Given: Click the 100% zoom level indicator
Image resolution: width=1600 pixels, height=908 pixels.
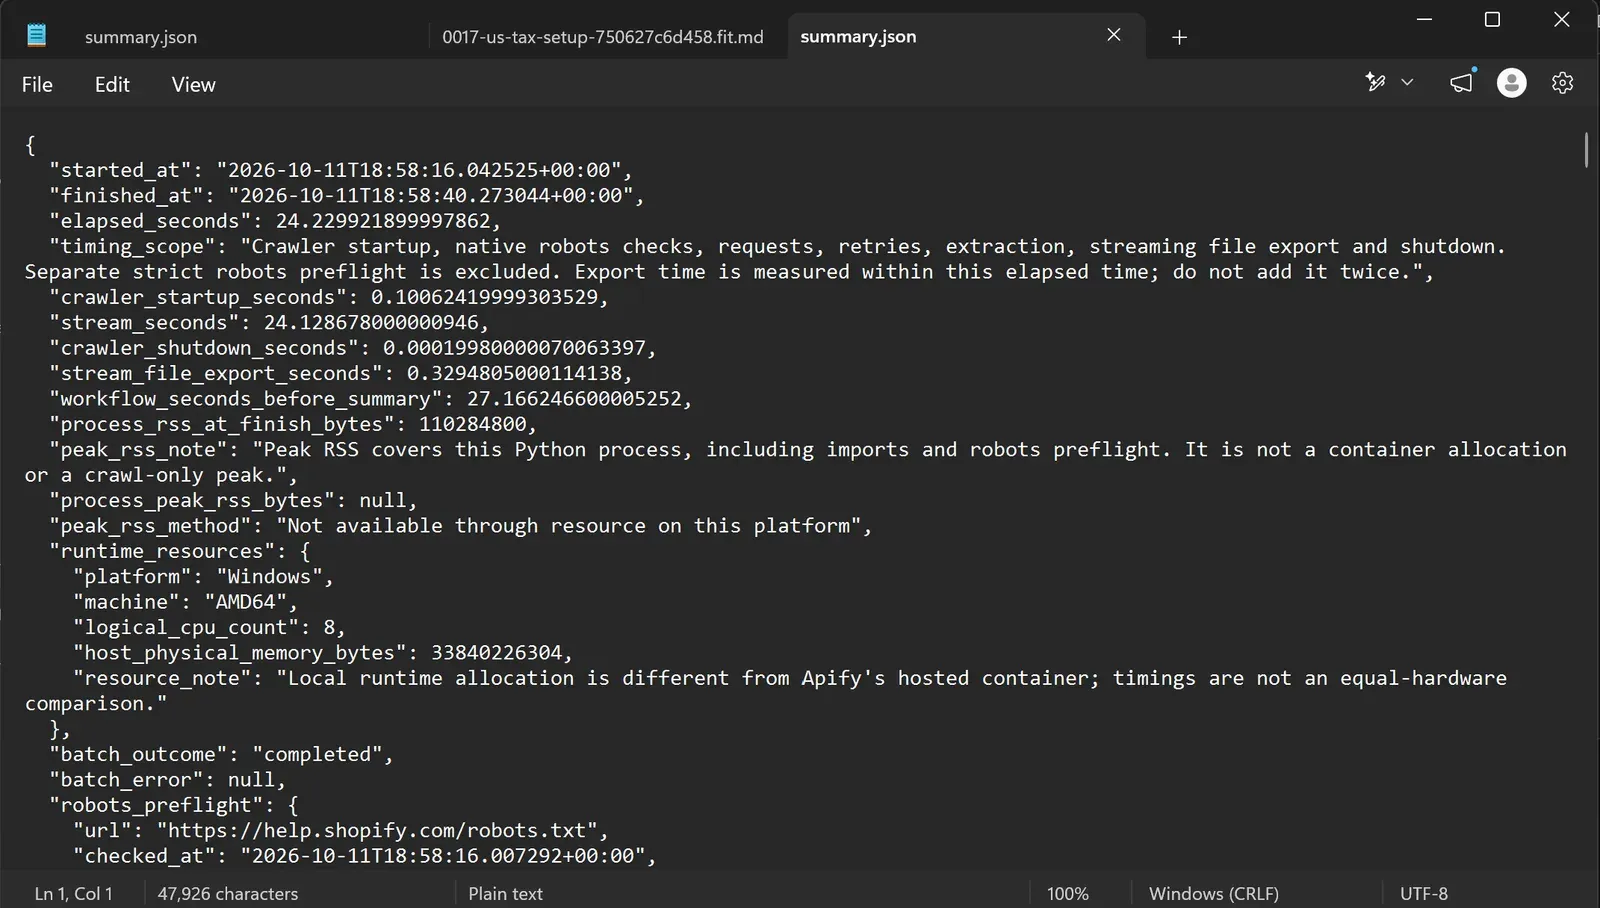Looking at the screenshot, I should 1067,894.
